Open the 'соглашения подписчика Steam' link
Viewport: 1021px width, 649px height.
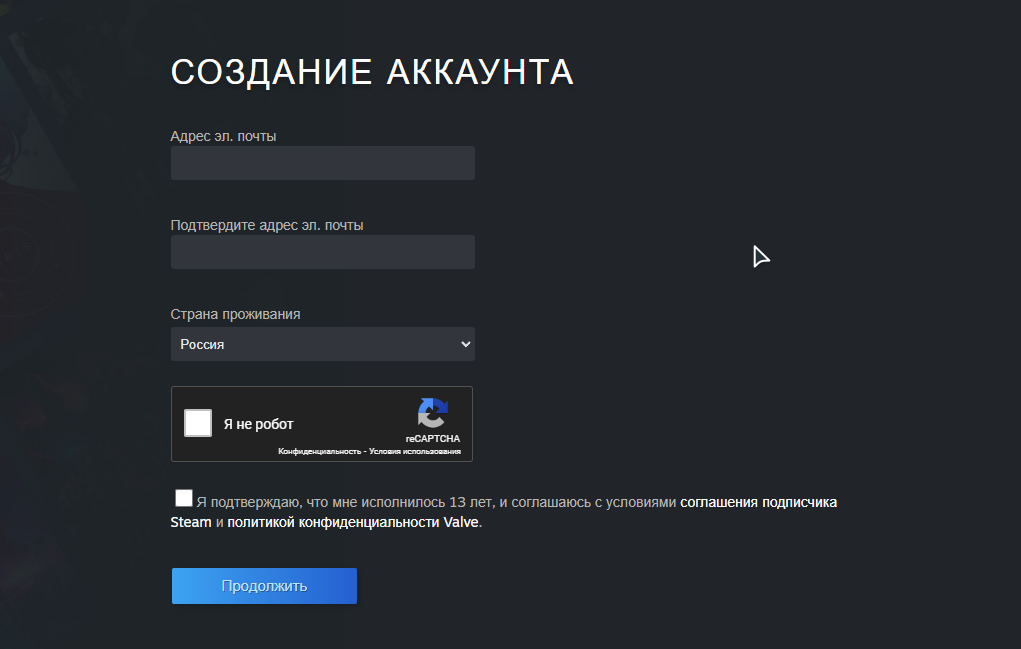pyautogui.click(x=759, y=503)
